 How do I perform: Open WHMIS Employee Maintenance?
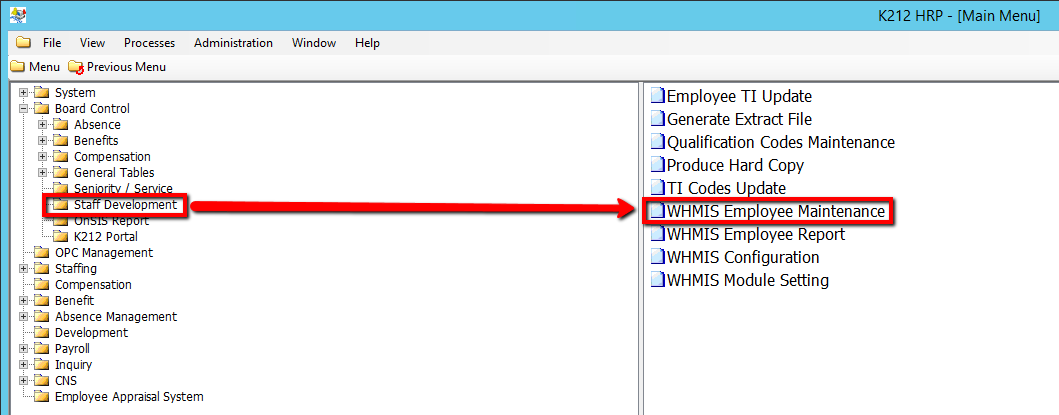(775, 212)
